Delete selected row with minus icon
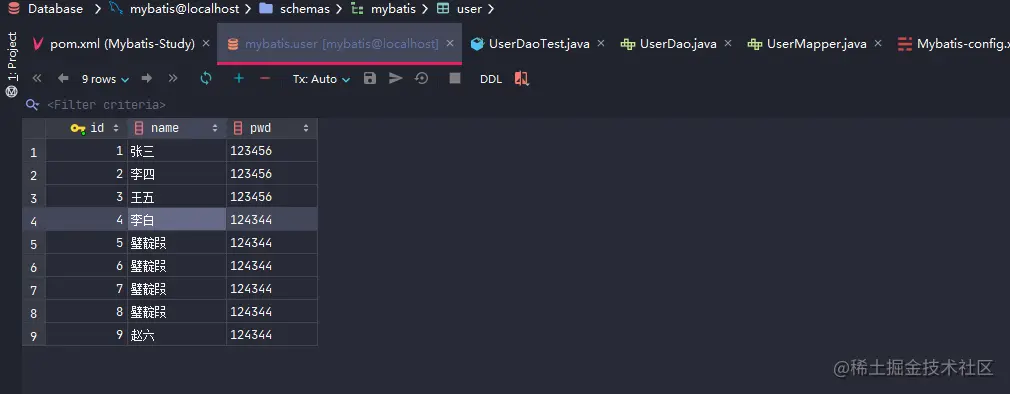Screen dimensions: 1010x394 (265, 79)
